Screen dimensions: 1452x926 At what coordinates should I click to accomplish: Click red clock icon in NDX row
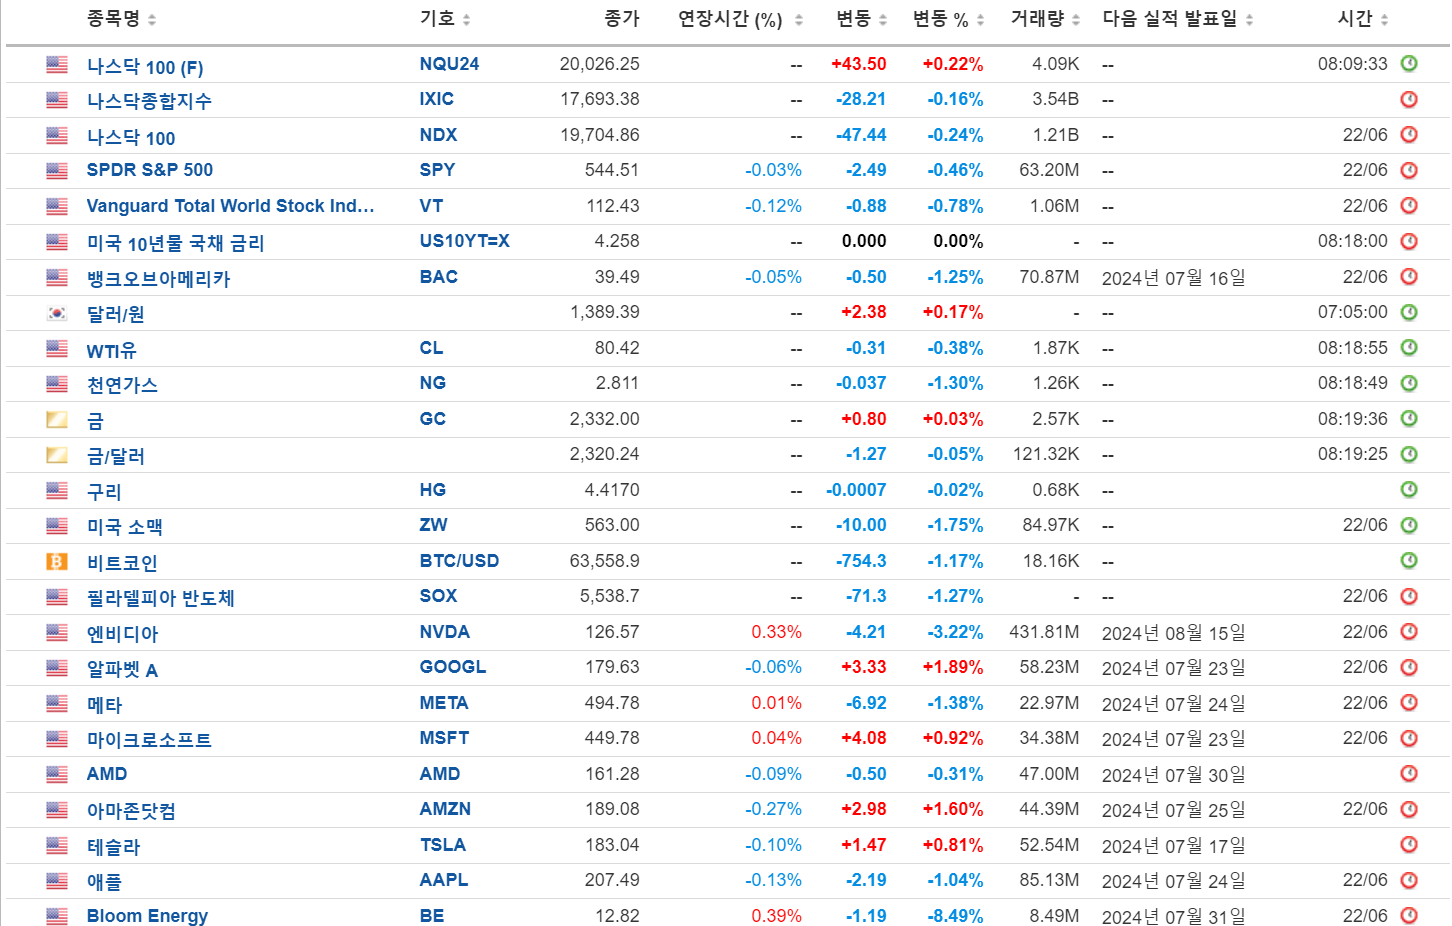tap(1409, 135)
